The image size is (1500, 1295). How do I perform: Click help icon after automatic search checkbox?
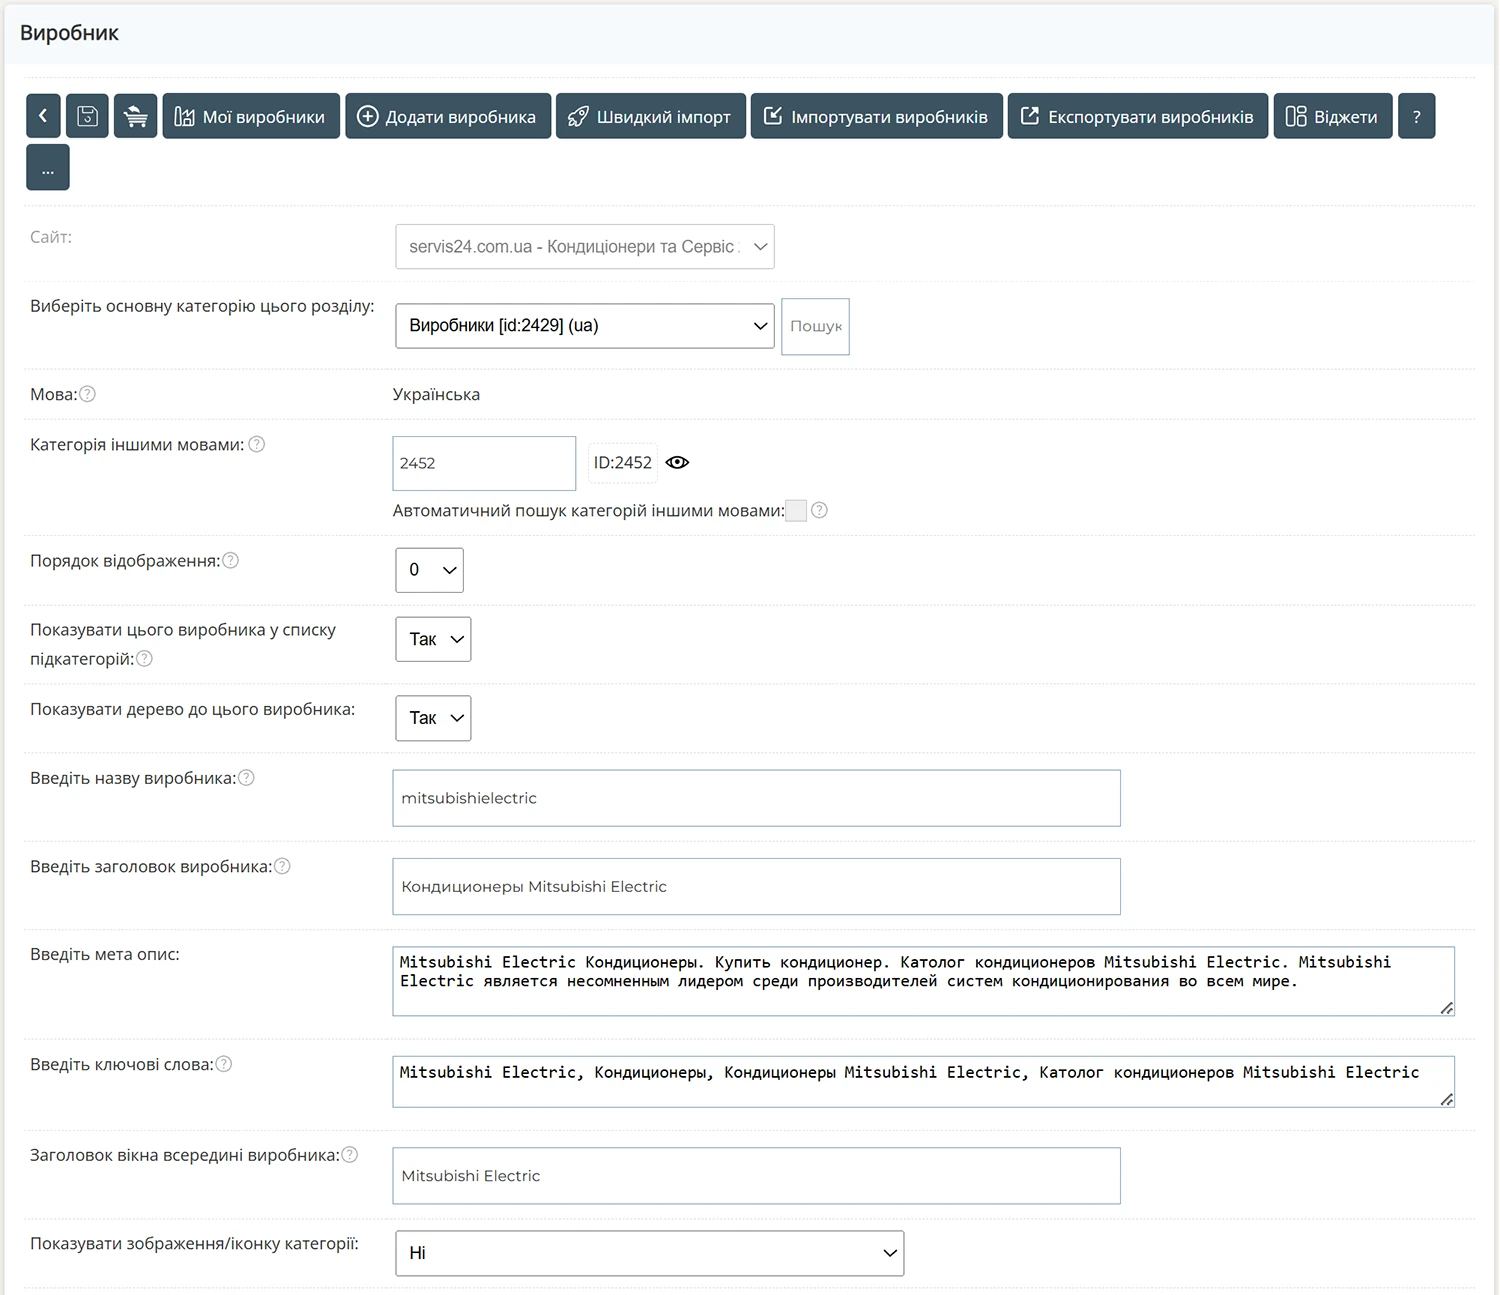(819, 510)
